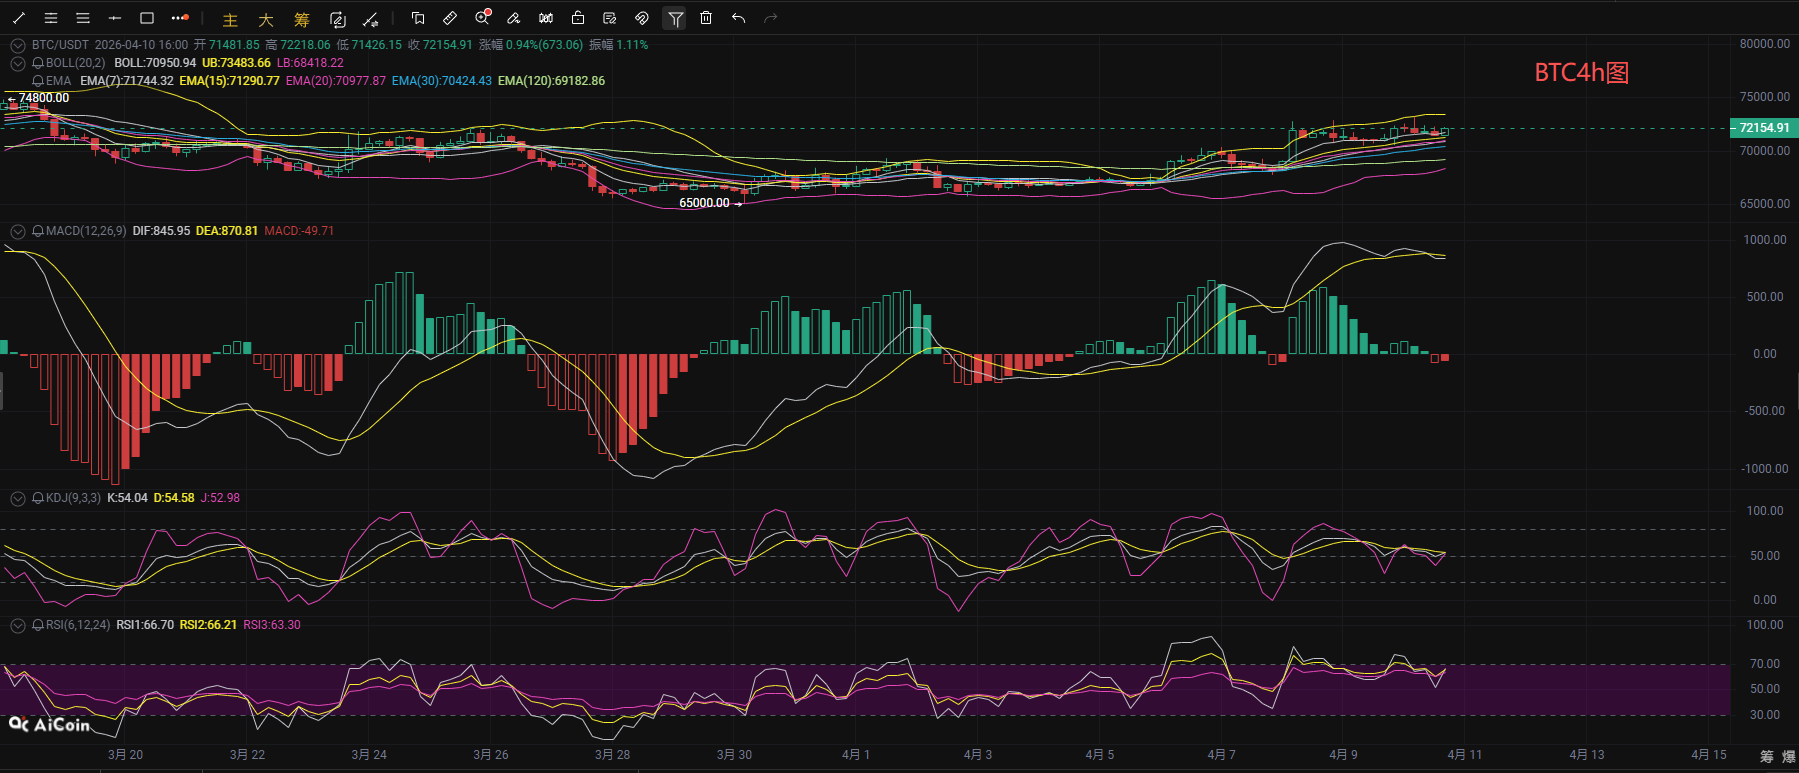Collapse the KDJ indicator panel
The image size is (1799, 773).
click(x=17, y=498)
